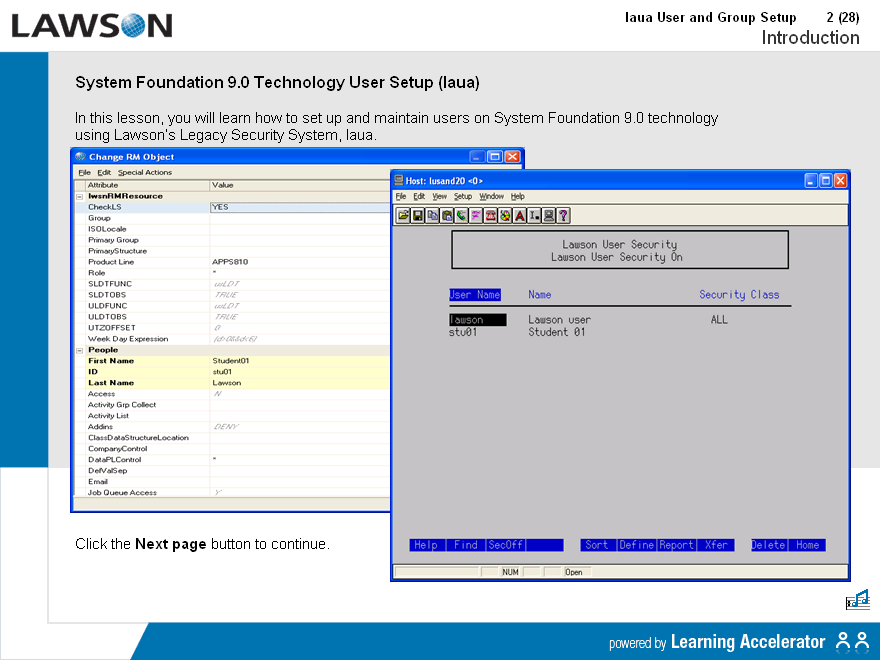Select the Activity Grp Collect attribute

[x=122, y=405]
